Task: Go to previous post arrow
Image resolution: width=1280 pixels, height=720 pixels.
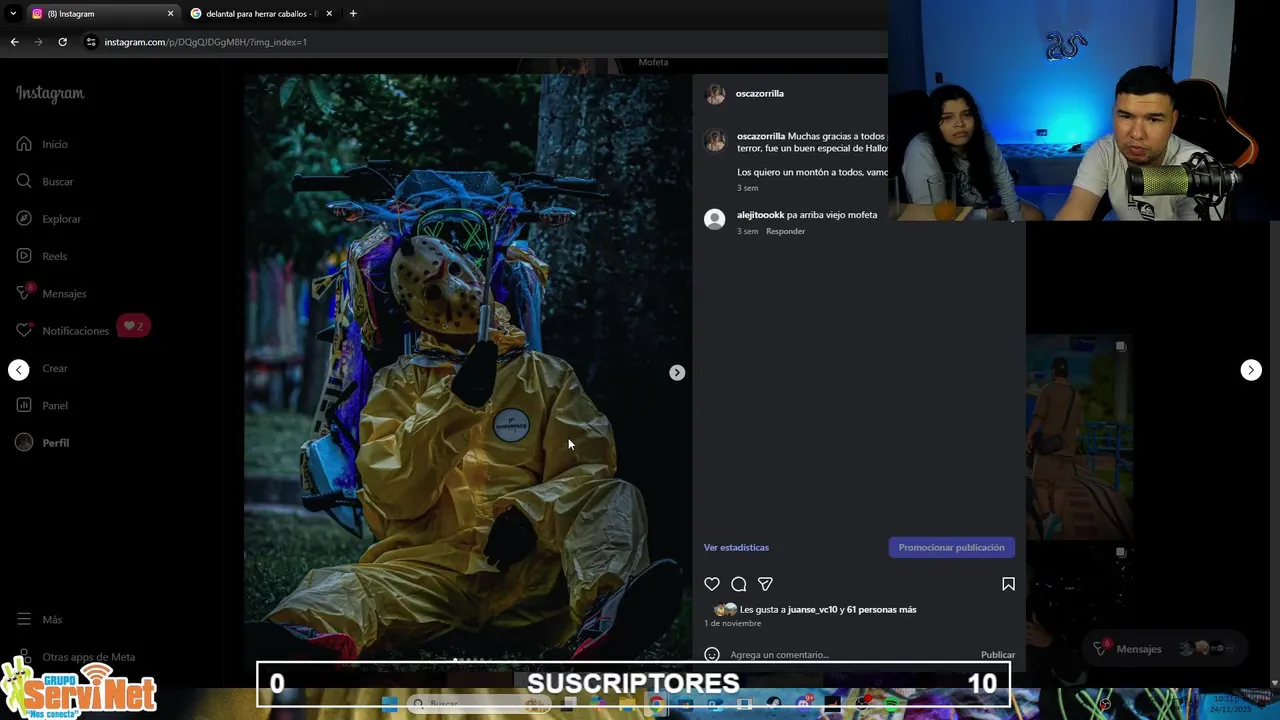Action: click(19, 370)
